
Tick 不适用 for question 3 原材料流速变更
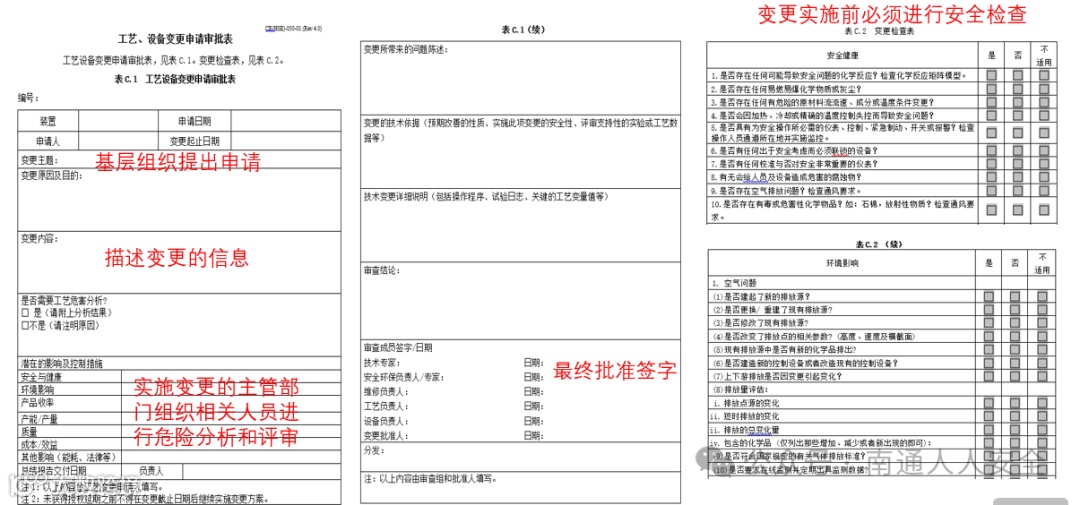coord(1044,102)
